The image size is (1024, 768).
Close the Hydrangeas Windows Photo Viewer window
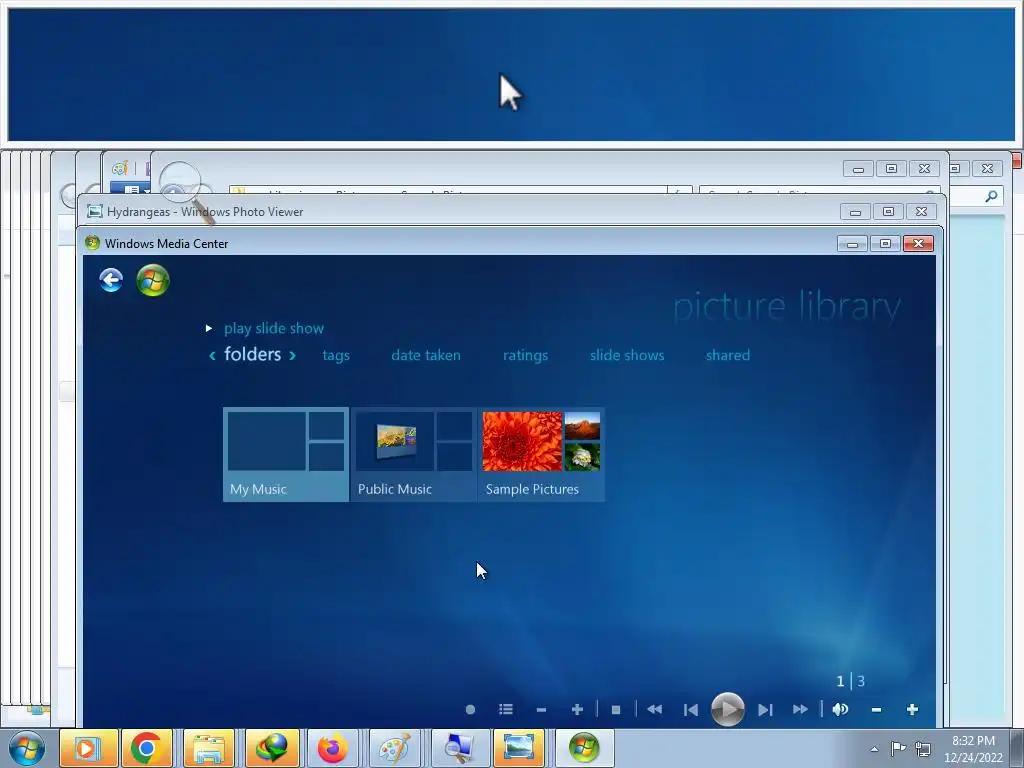(x=921, y=212)
